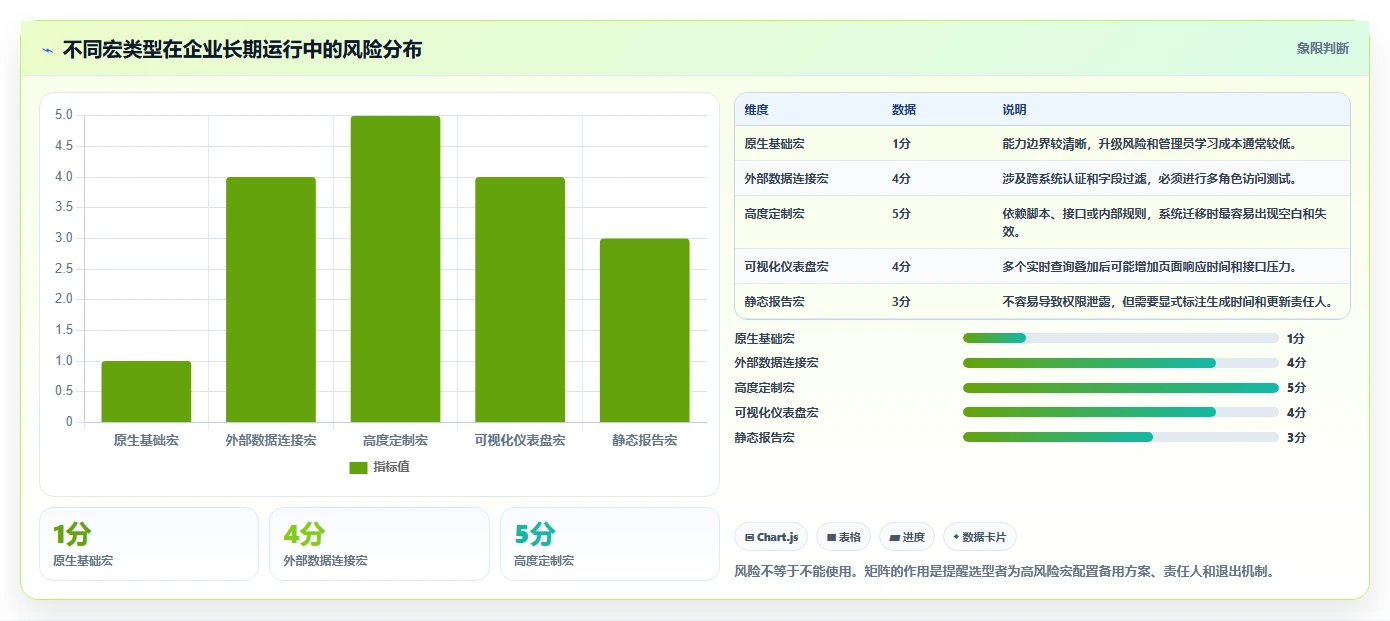
Task: Click the icon inside the 进度 tag
Action: [894, 538]
